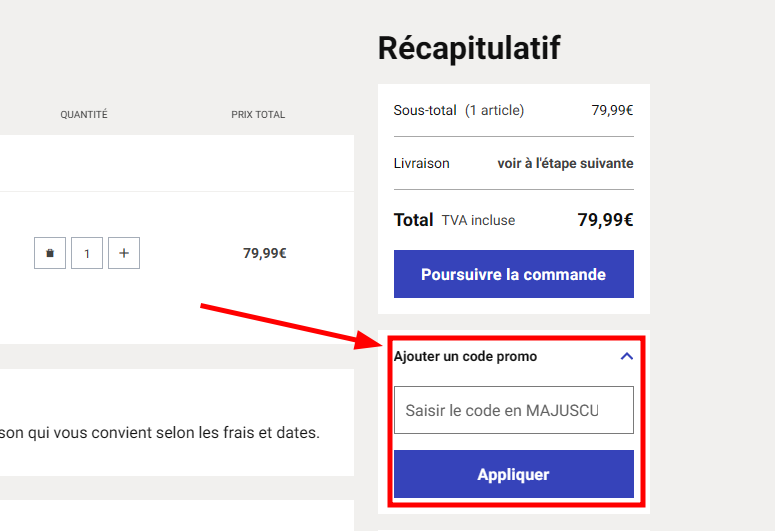
Task: Click "voir à l'étape suivante" delivery text
Action: tap(565, 163)
